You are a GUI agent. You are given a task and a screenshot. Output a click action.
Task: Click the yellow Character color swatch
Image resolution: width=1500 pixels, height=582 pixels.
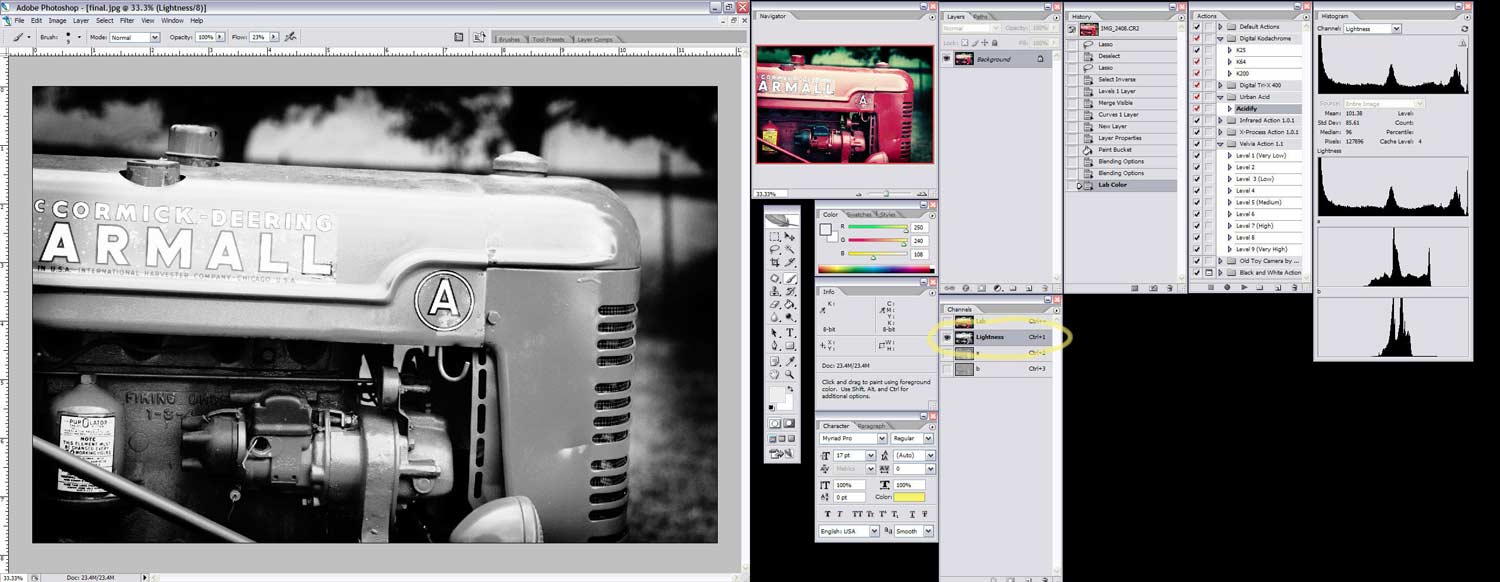click(x=910, y=497)
